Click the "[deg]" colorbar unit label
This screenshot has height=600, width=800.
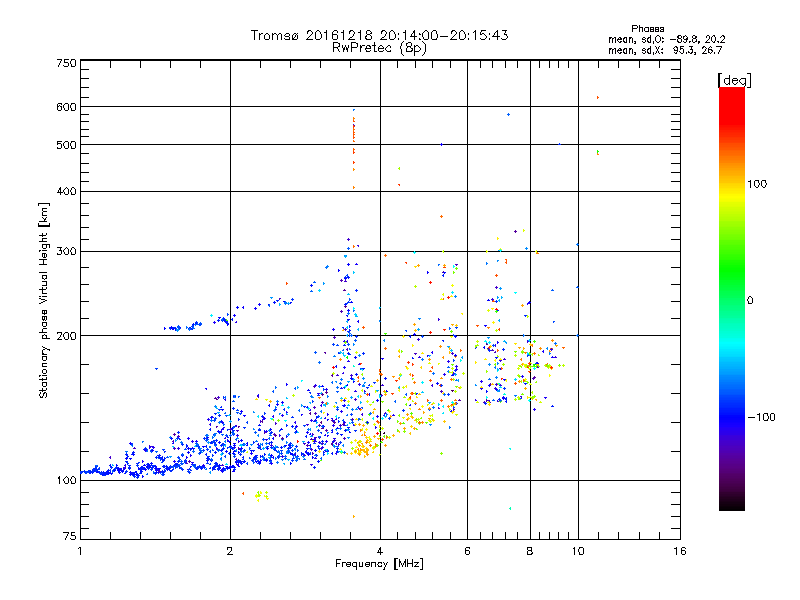[x=734, y=80]
